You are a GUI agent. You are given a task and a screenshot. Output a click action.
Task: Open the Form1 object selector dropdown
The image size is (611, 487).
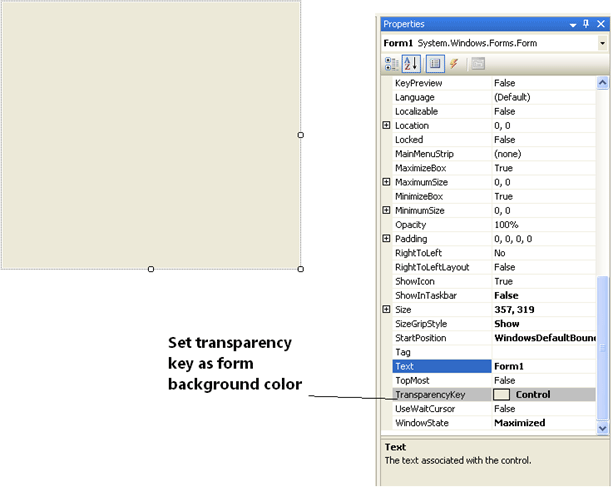tap(602, 44)
